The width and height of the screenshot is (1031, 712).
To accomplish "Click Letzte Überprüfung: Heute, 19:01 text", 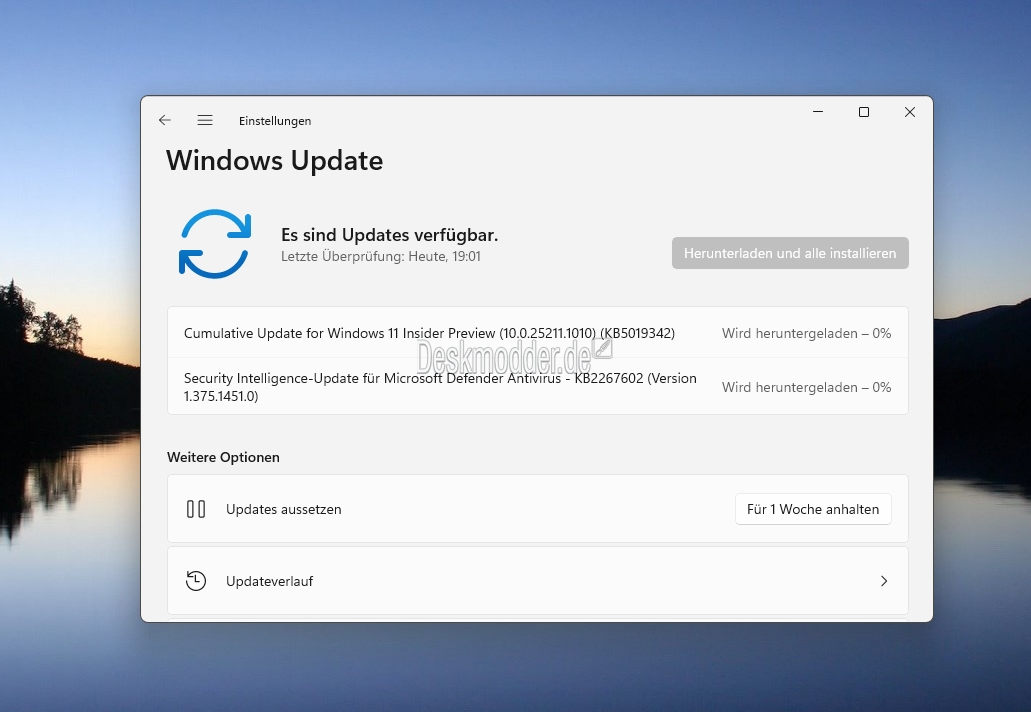I will click(x=381, y=256).
